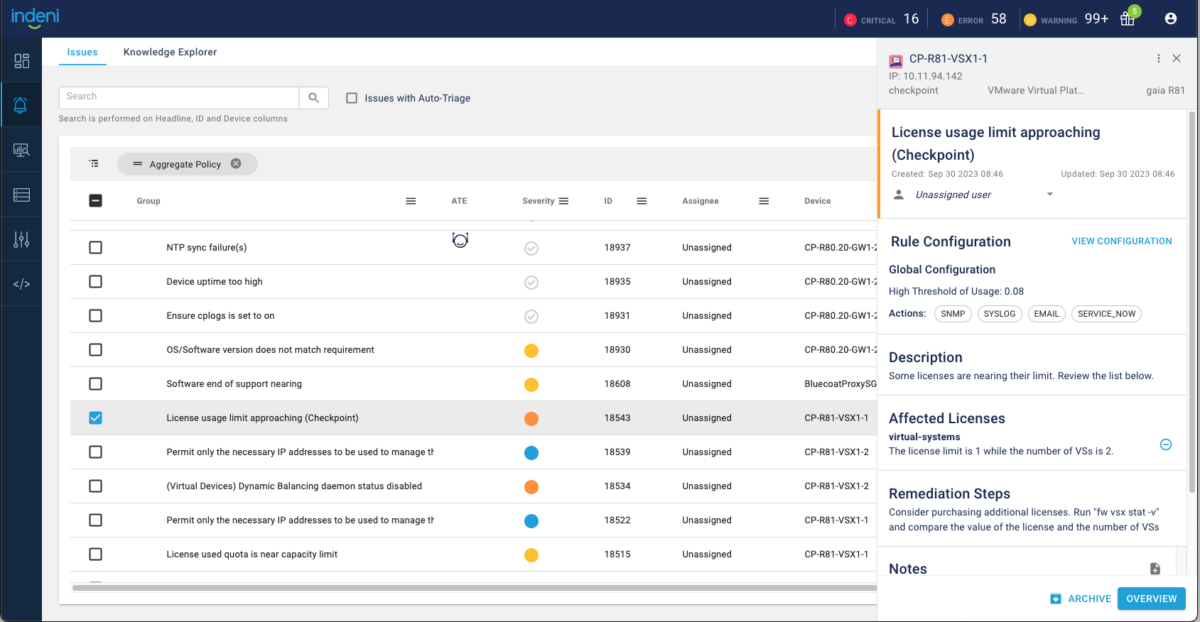Screen dimensions: 1200x622
Task: Open the Dashboard view in the sidebar
Action: pos(21,60)
